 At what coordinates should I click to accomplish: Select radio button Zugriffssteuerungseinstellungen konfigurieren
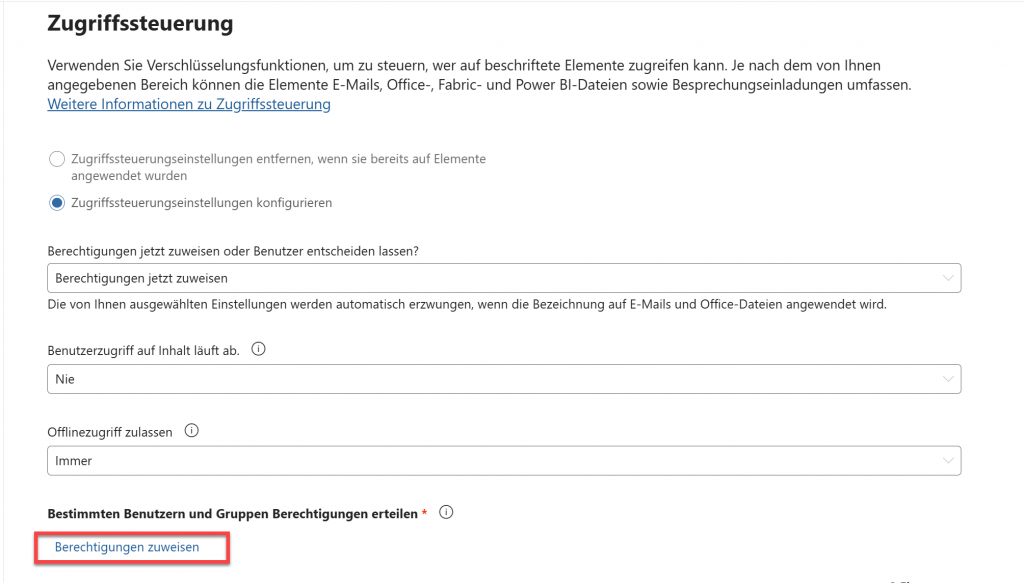(57, 203)
